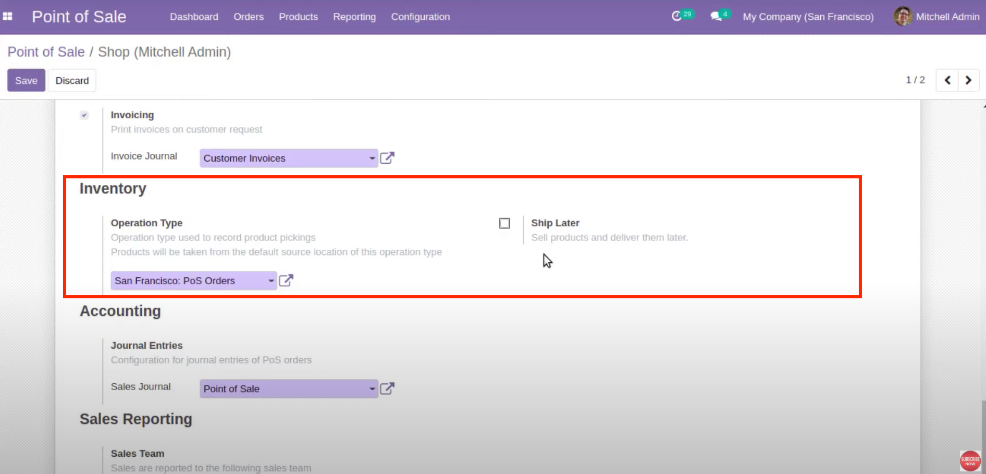The height and width of the screenshot is (474, 986).
Task: Open the Orders menu
Action: coord(248,17)
